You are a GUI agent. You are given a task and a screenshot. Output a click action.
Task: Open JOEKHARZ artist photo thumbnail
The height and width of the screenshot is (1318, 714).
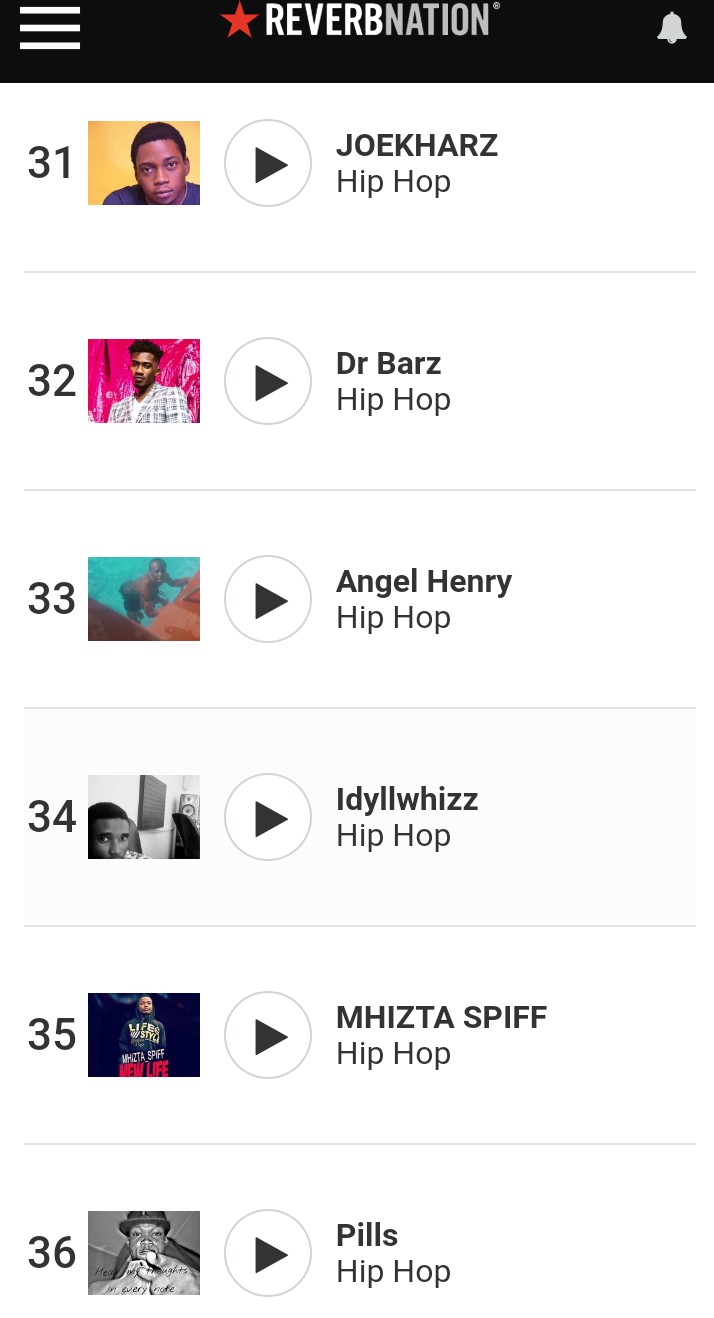tap(144, 163)
